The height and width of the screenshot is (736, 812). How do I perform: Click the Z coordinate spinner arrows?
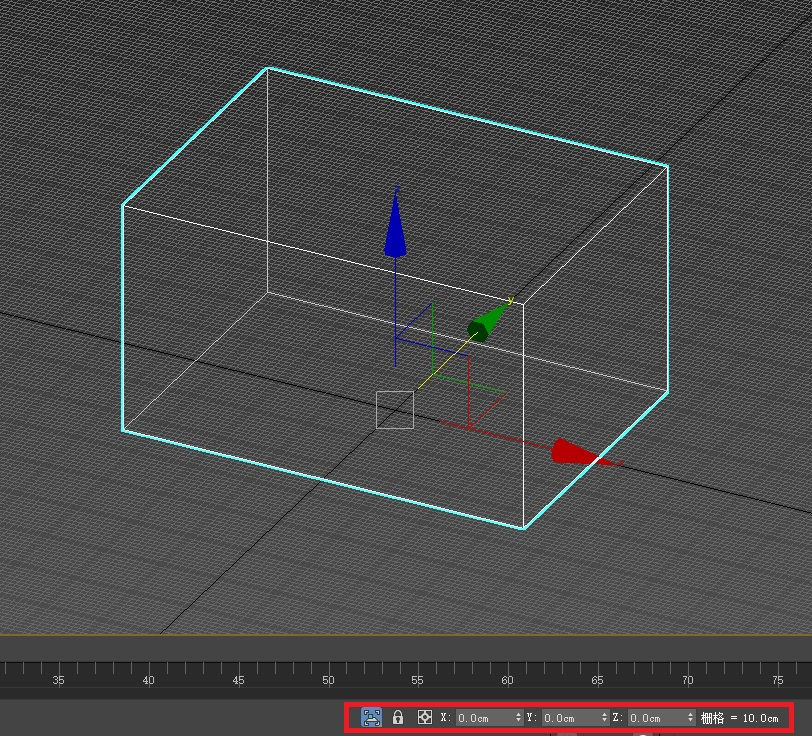click(691, 718)
